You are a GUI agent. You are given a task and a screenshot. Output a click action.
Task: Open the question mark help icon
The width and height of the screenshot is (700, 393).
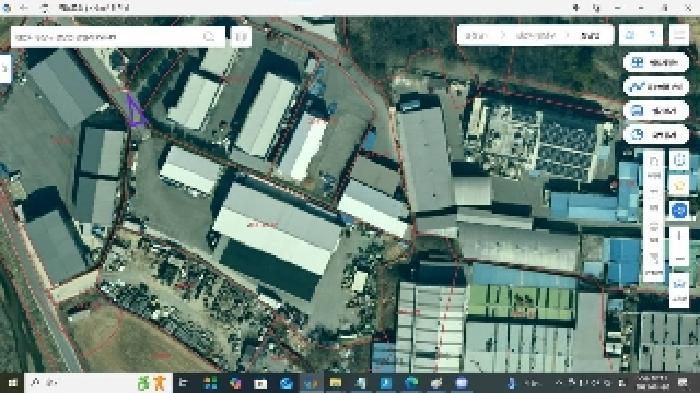tap(652, 35)
